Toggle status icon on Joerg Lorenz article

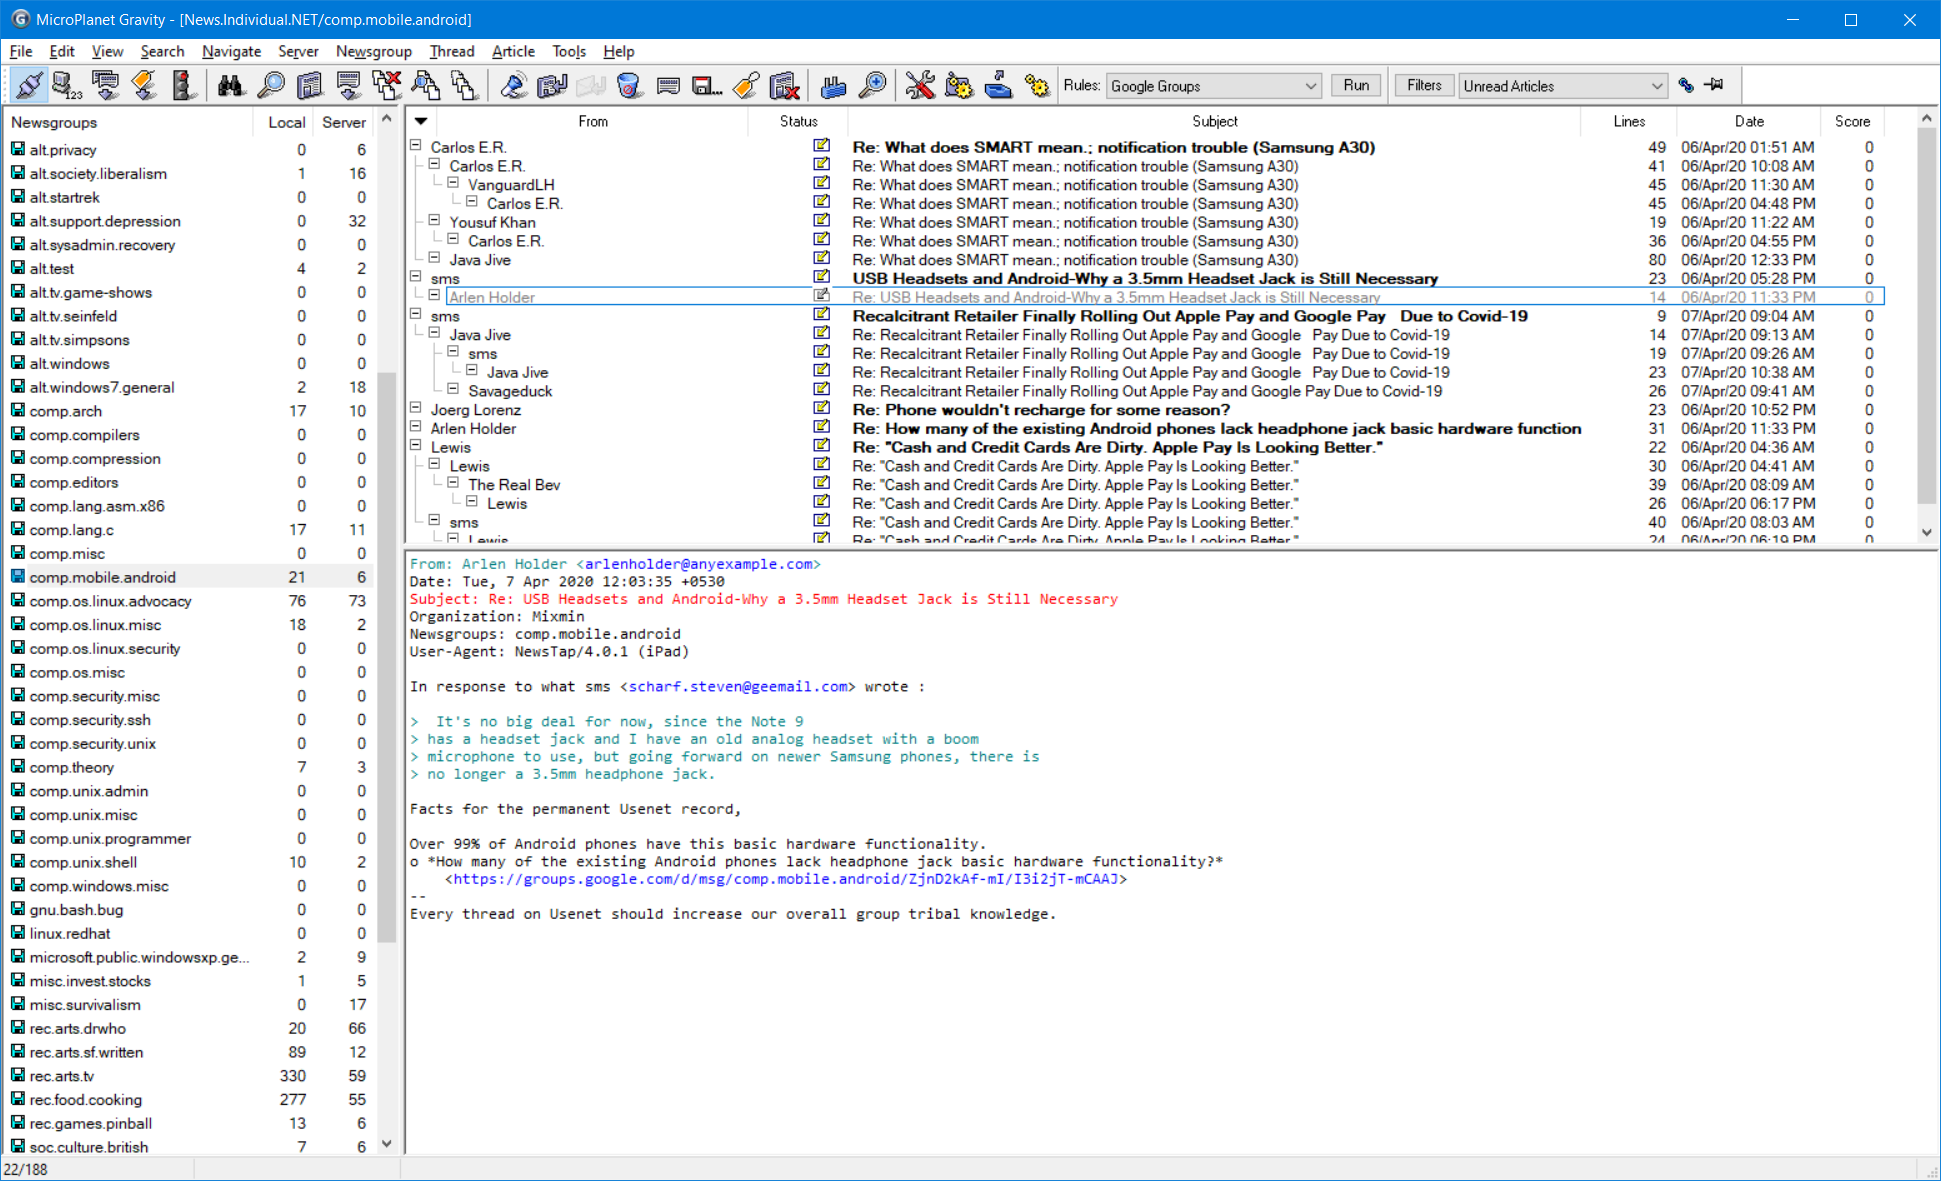[821, 408]
